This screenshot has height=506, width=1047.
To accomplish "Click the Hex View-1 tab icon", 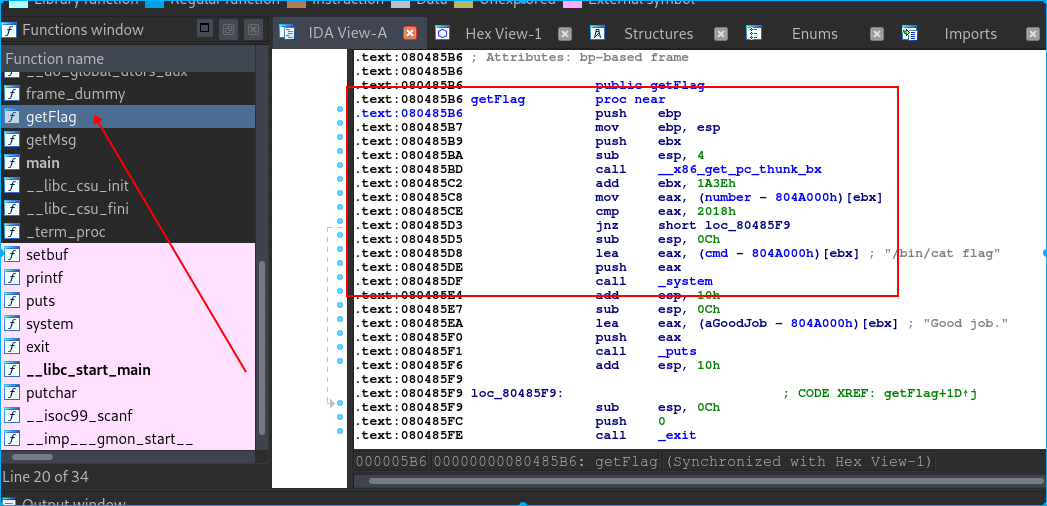I will (x=443, y=33).
